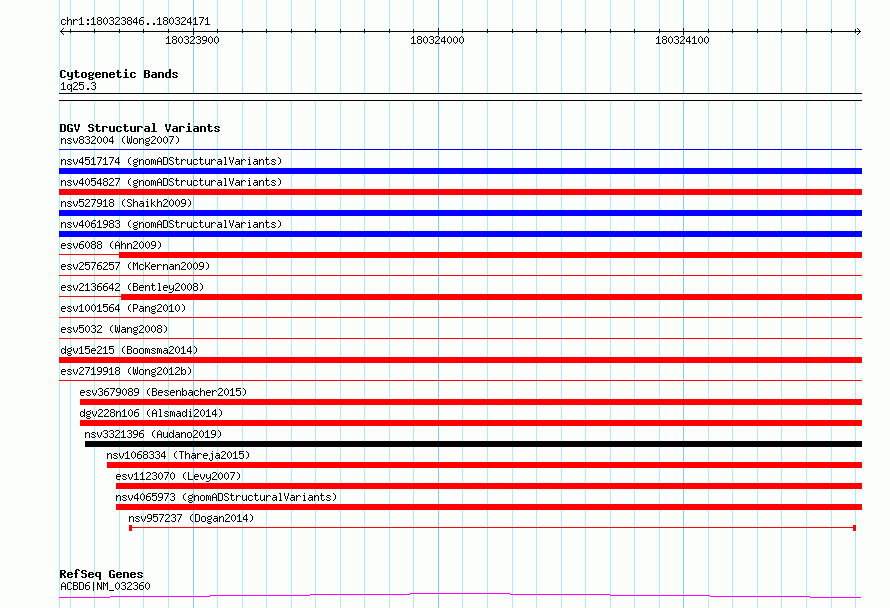Viewport: 890px width, 608px height.
Task: Select variant nsv832004 (Wong2007)
Action: pyautogui.click(x=120, y=140)
